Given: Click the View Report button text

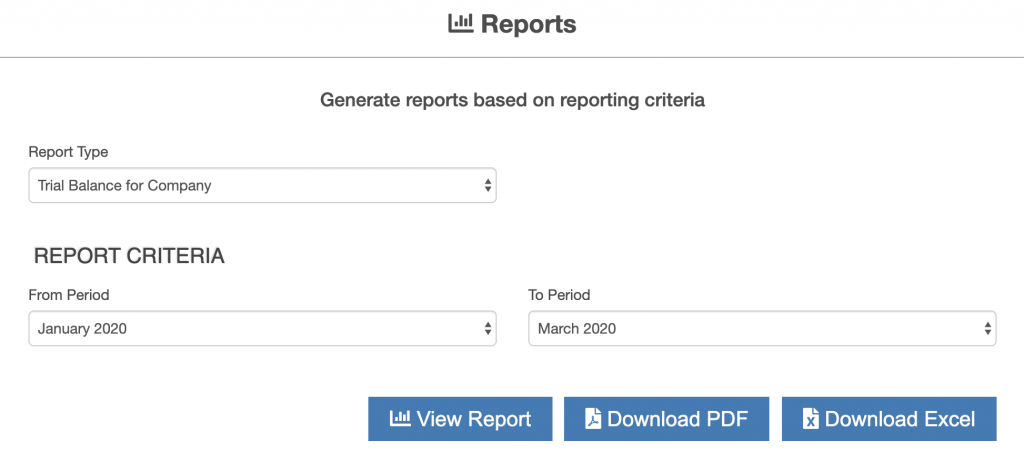Looking at the screenshot, I should coord(473,419).
